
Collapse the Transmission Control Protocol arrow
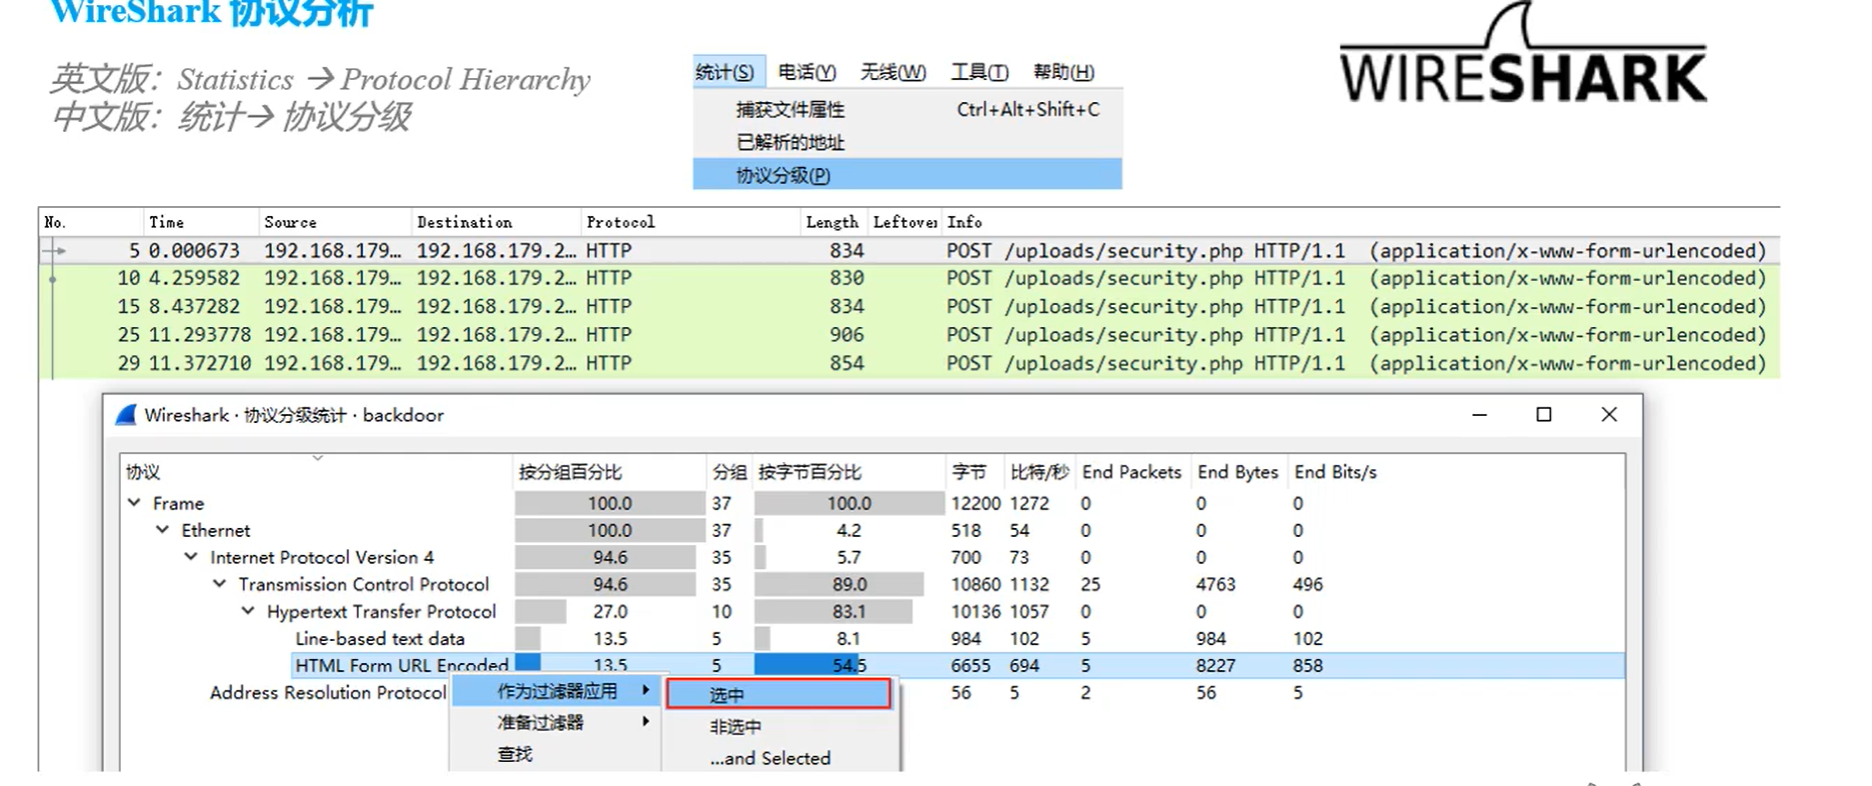219,583
